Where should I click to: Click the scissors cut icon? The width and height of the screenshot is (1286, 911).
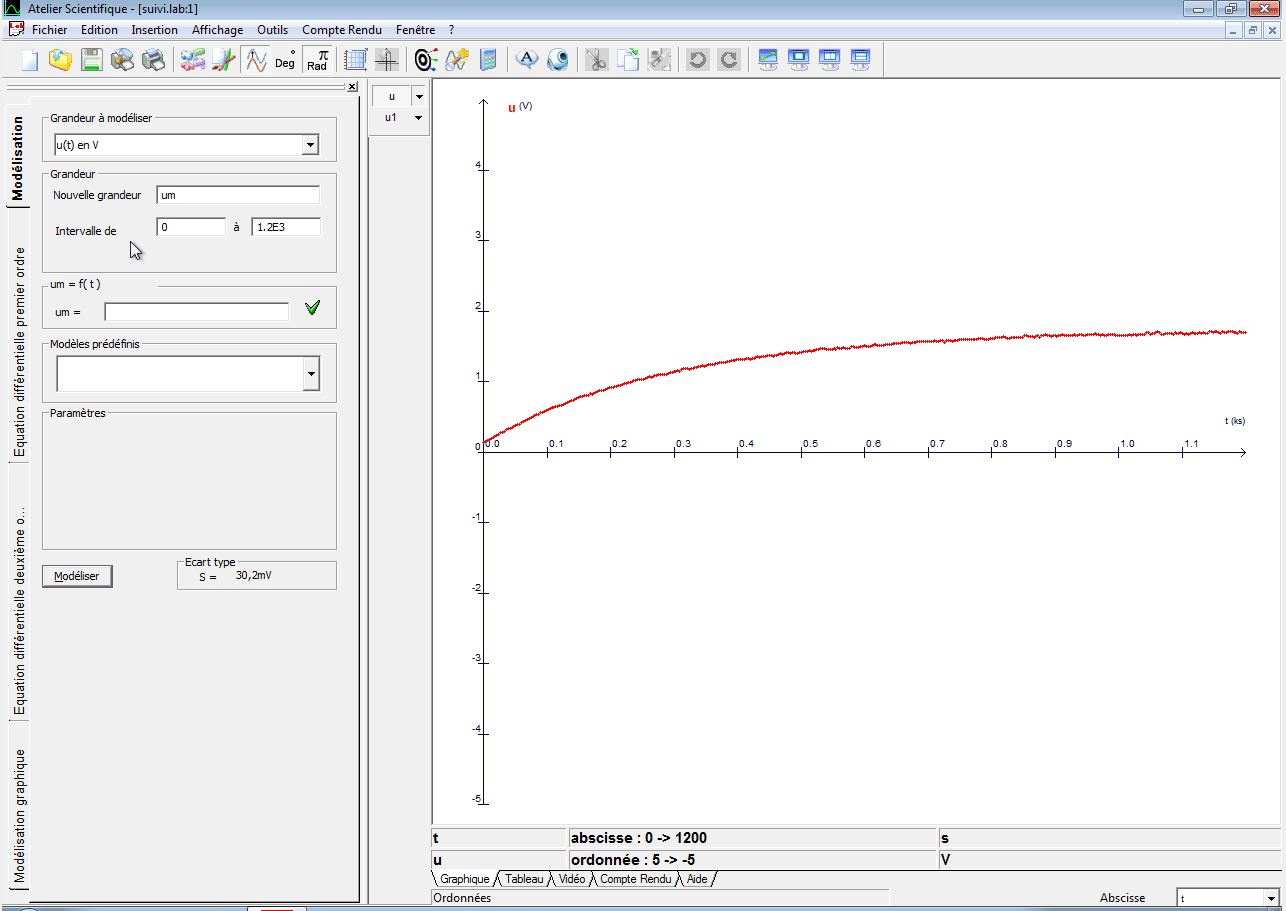(597, 60)
